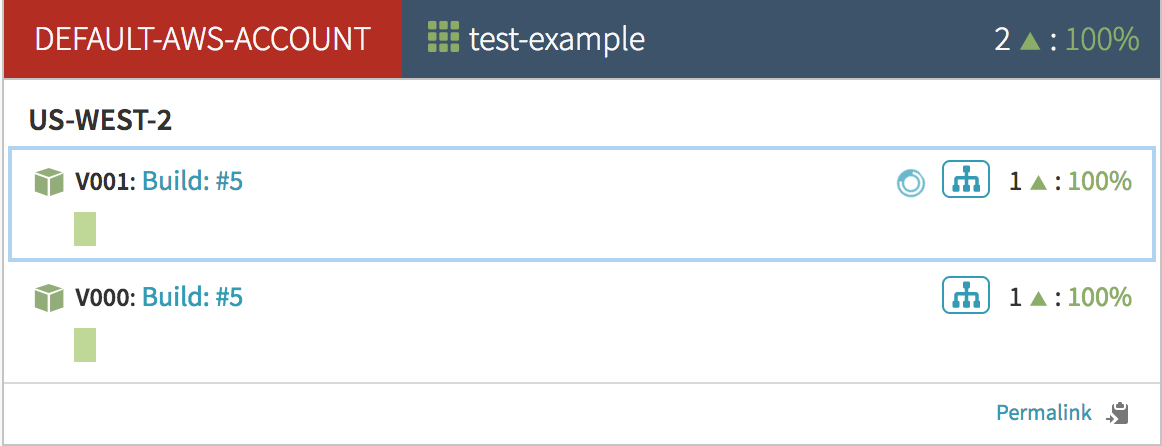Viewport: 1162px width, 446px height.
Task: Select the green instance square under V001
Action: pos(85,228)
